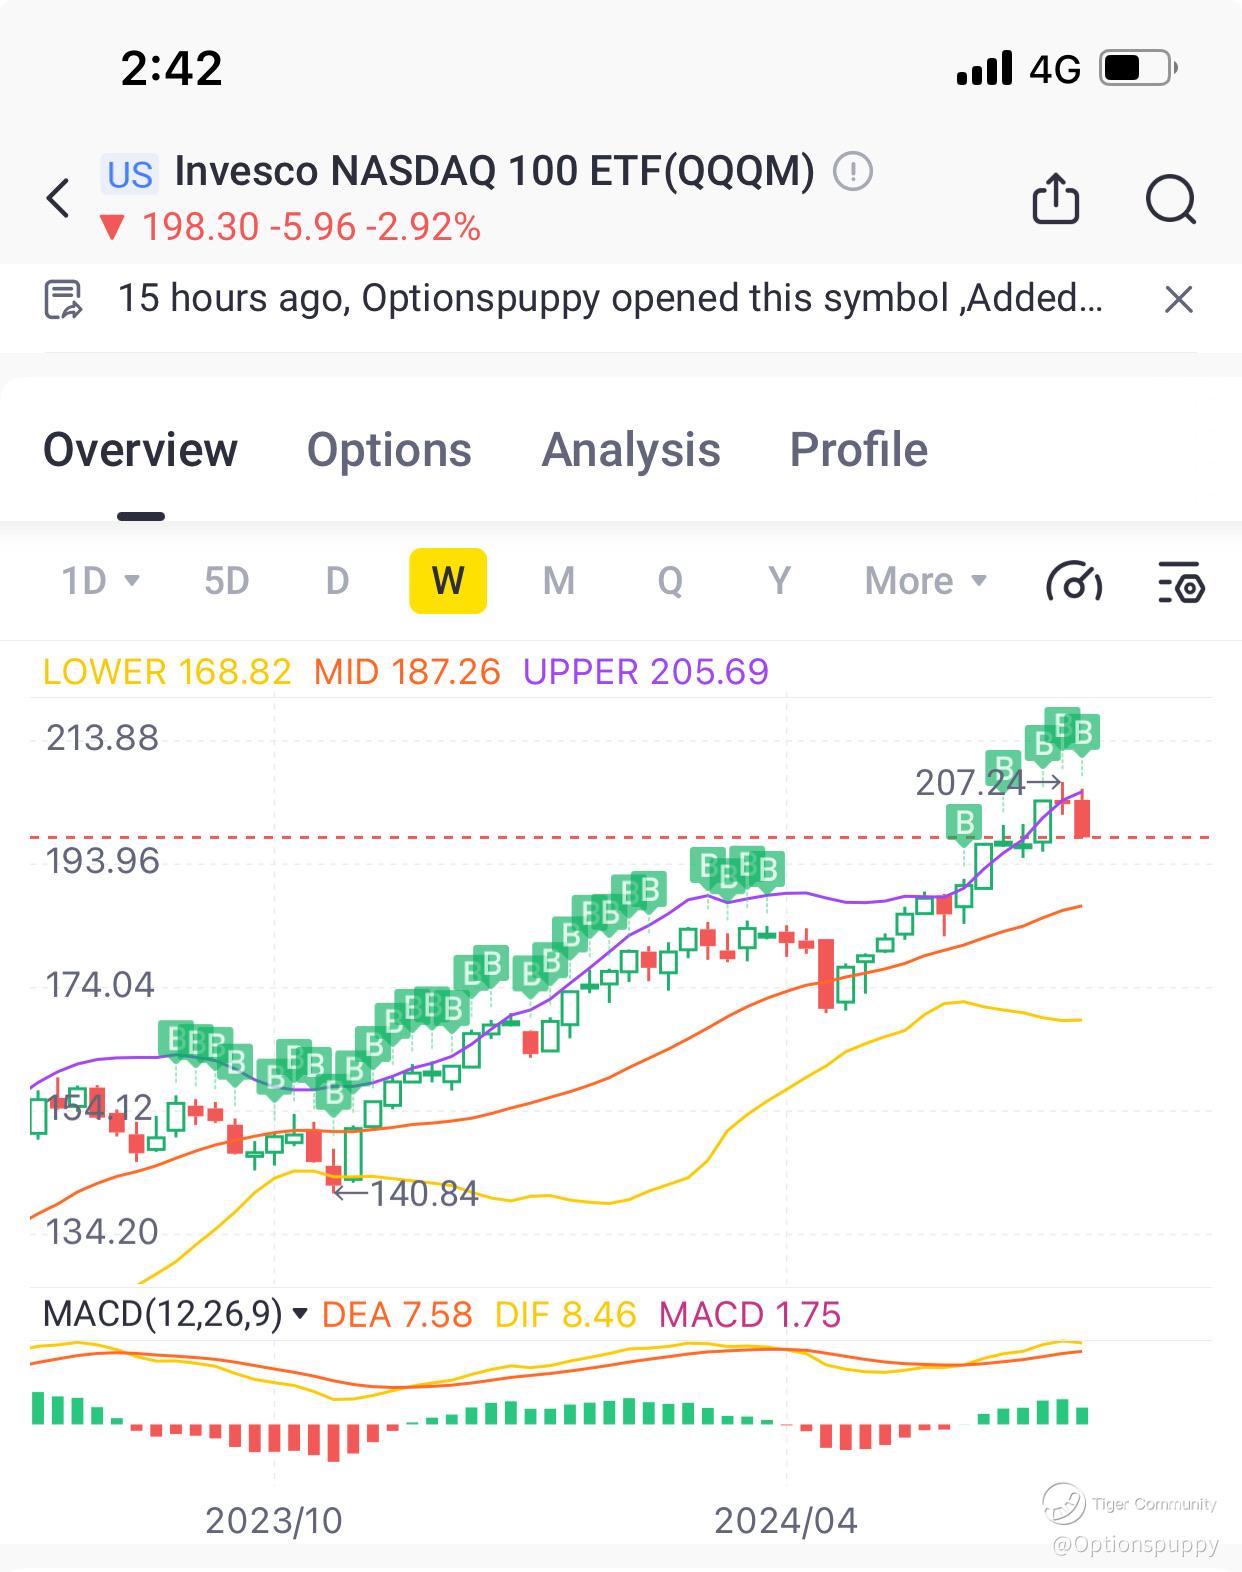Tap the UPPER 205.69 band label
The width and height of the screenshot is (1242, 1572).
(646, 672)
